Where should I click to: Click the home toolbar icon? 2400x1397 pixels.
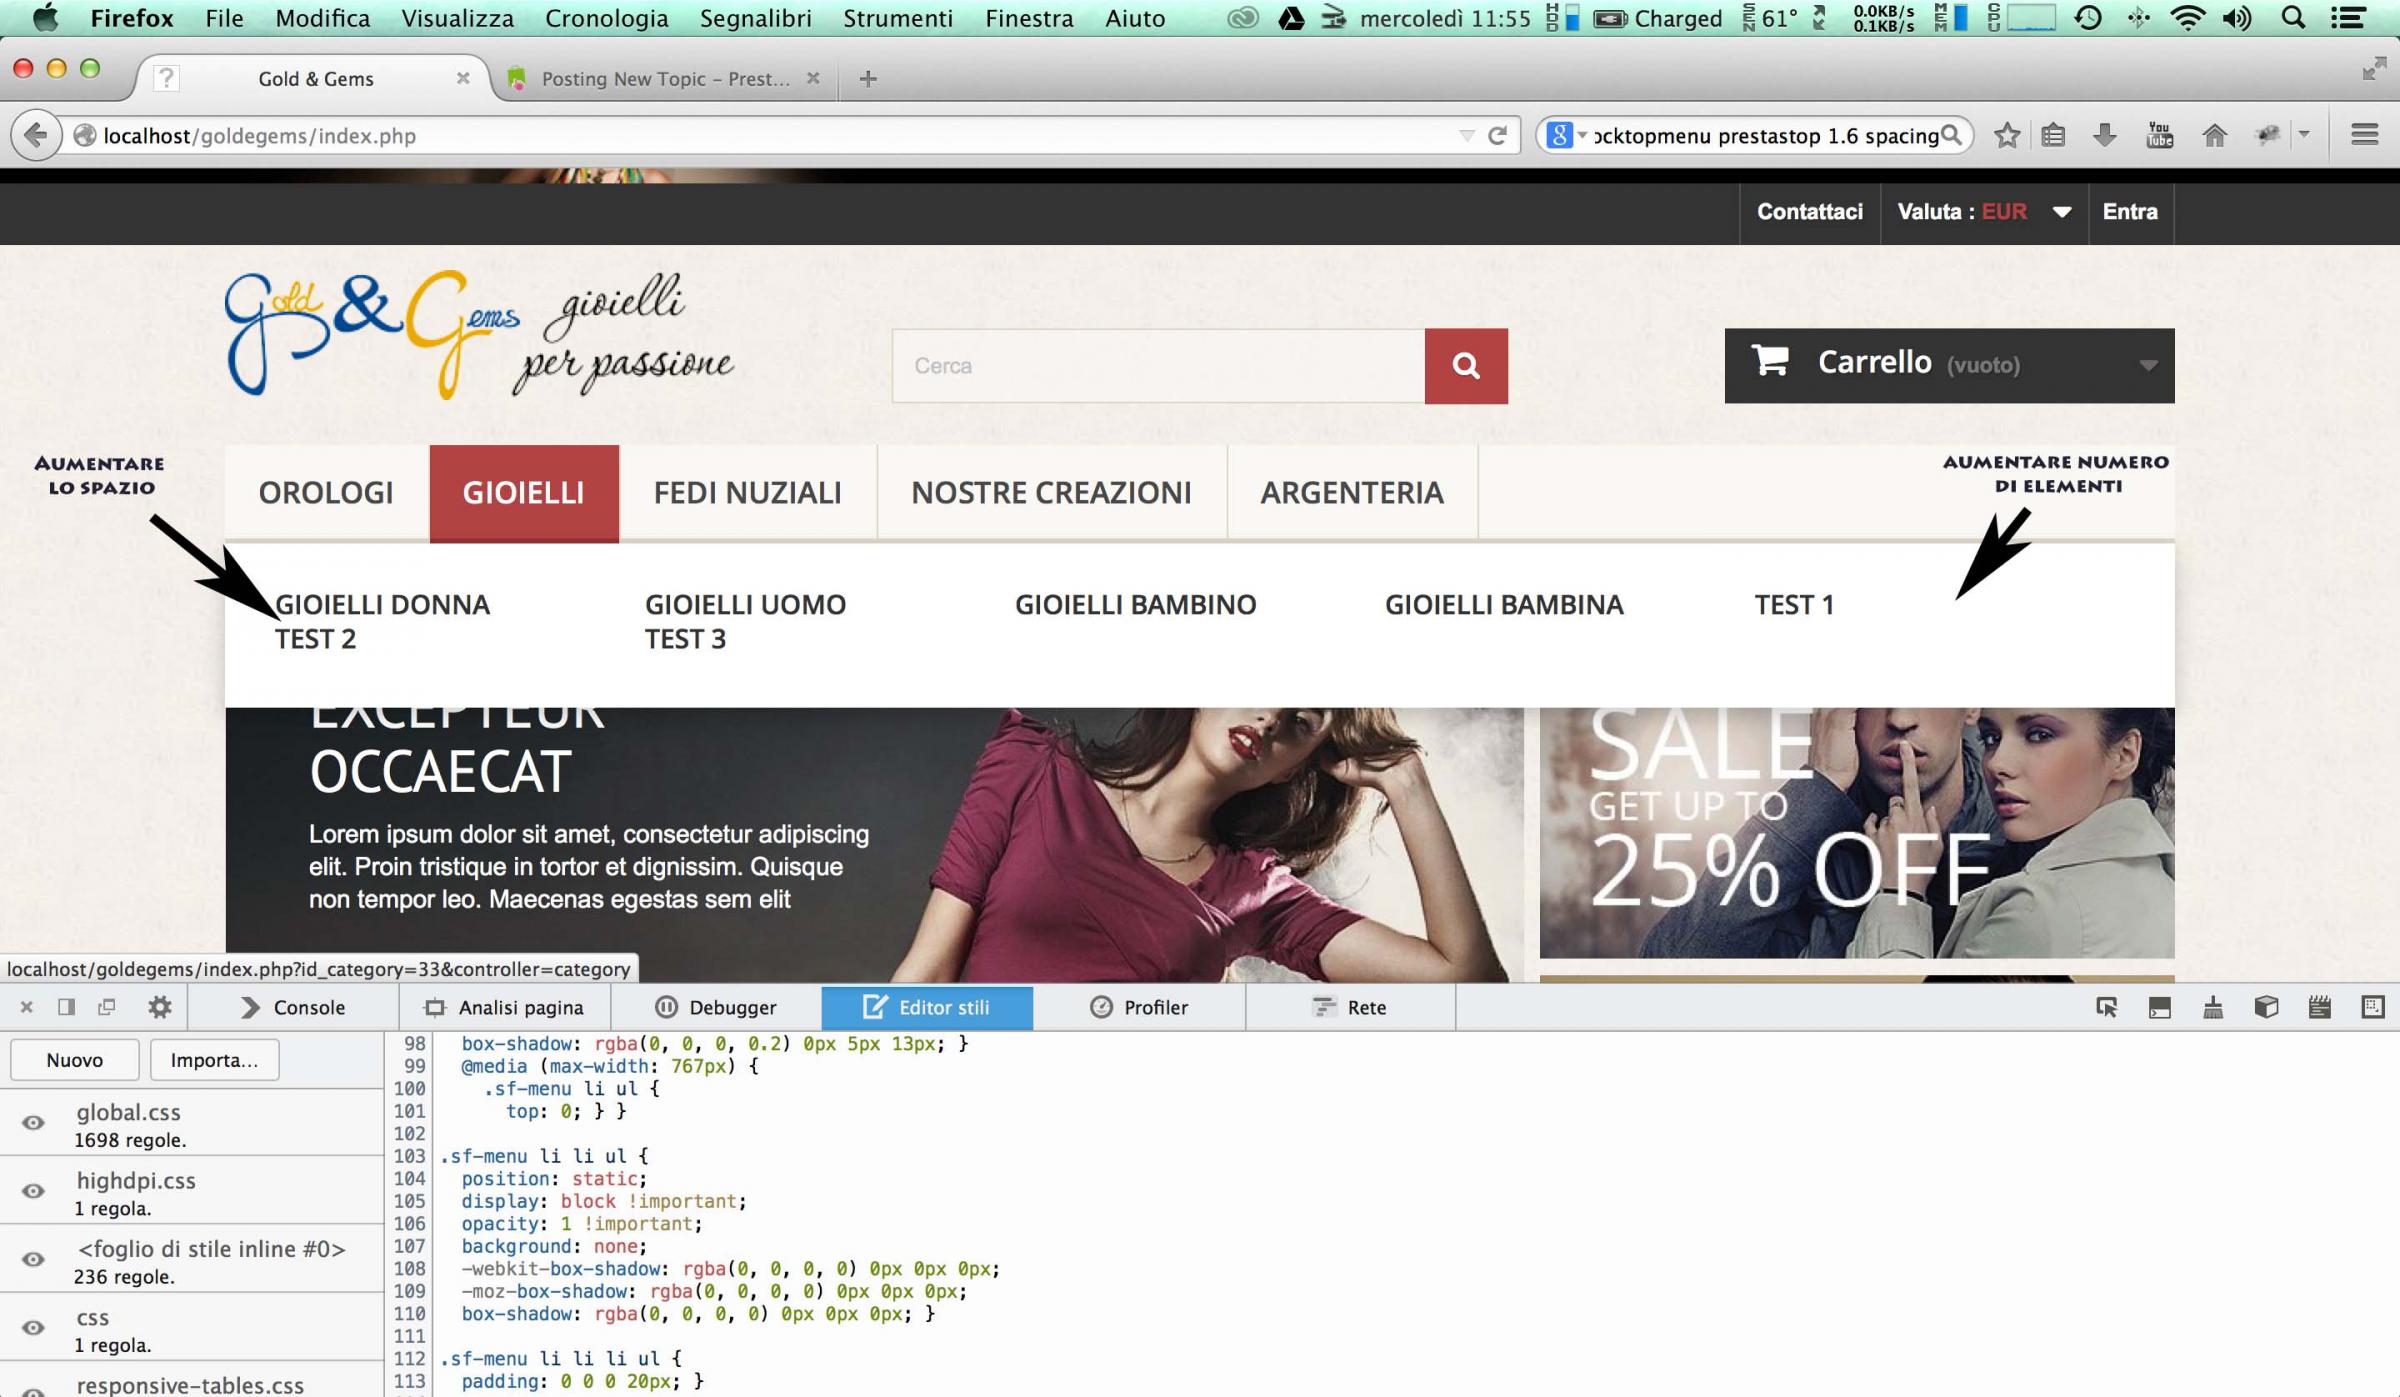click(2214, 135)
